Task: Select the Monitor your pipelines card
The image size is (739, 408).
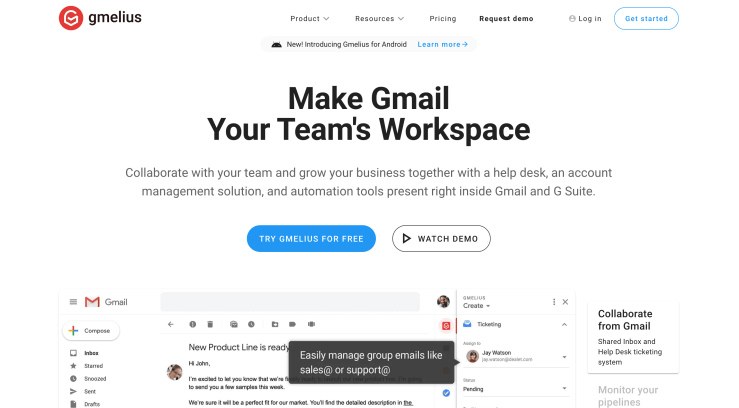Action: tap(628, 396)
